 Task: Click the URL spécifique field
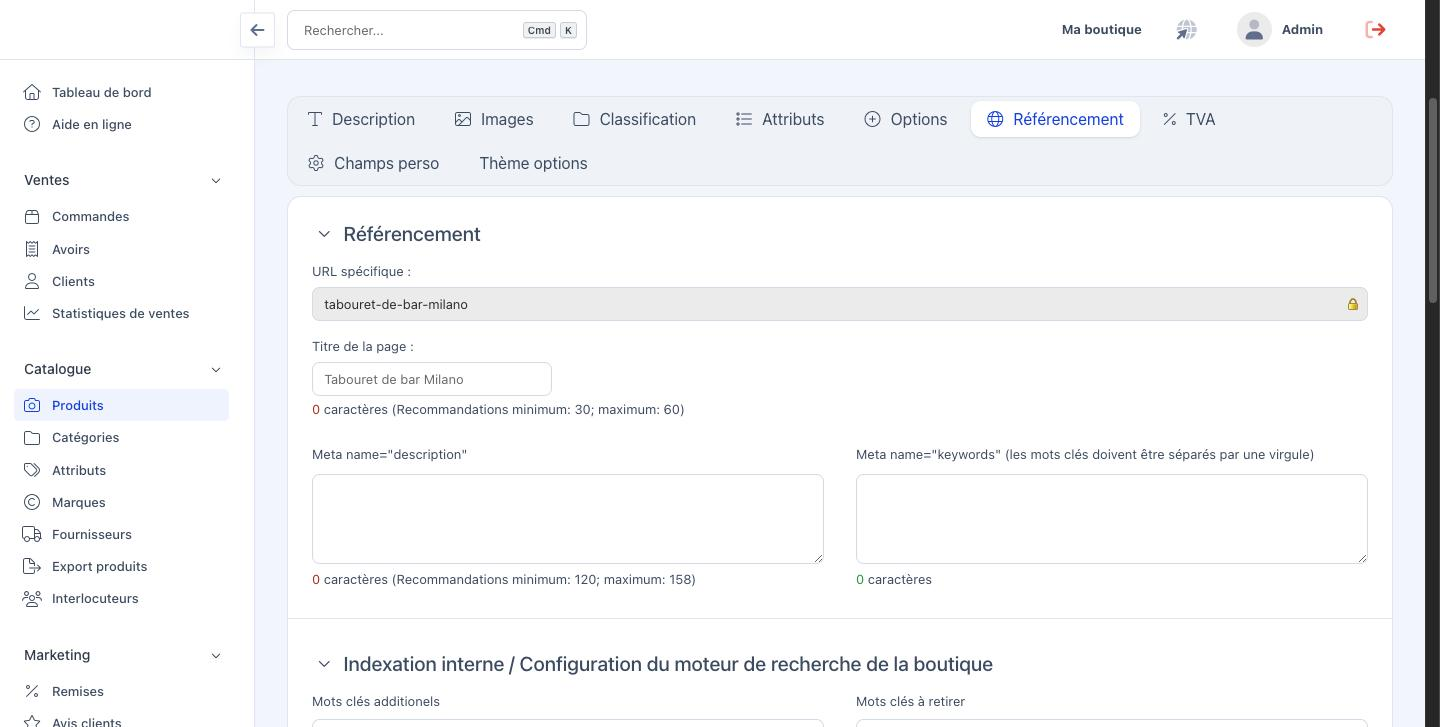tap(840, 304)
